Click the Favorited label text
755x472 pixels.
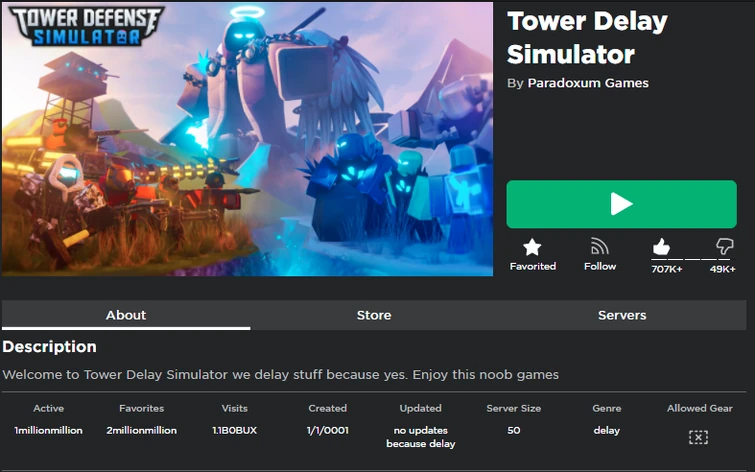tap(533, 266)
